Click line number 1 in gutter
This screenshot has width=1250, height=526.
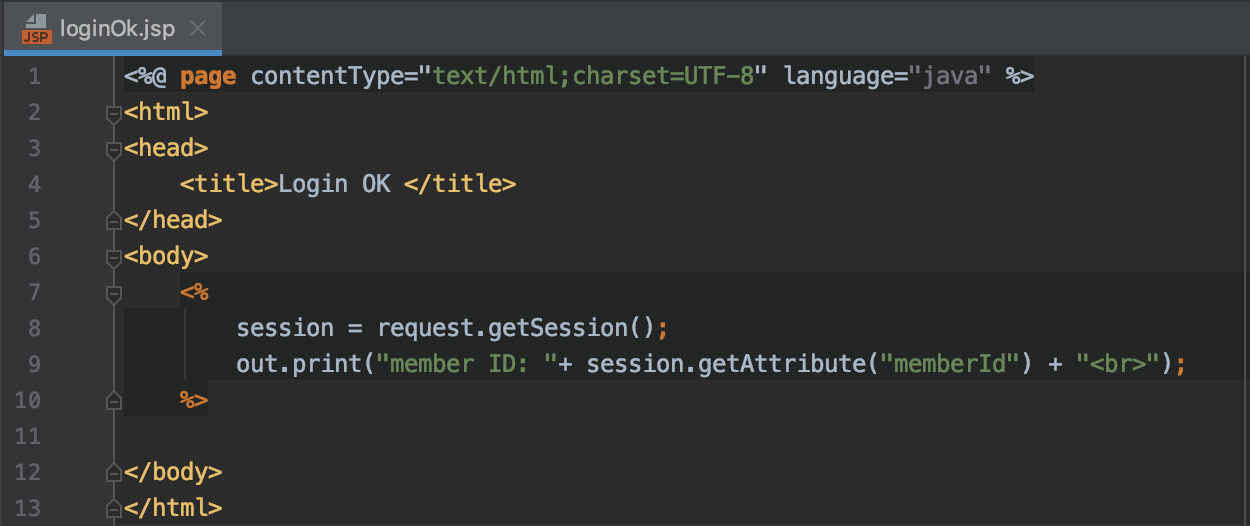[x=35, y=76]
